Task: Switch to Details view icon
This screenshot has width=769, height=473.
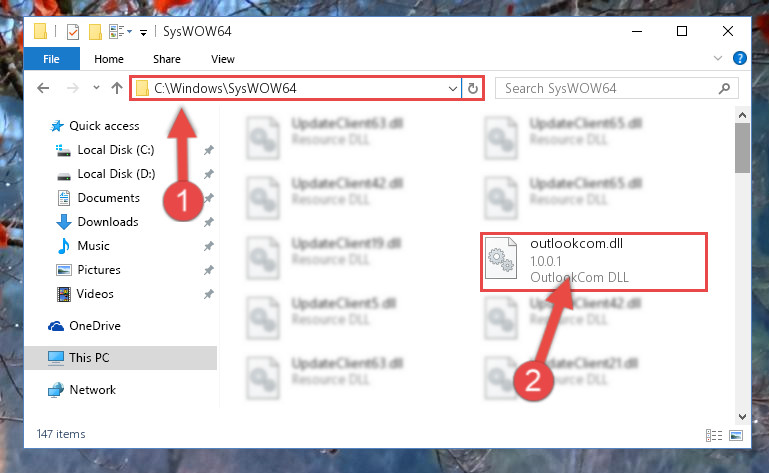Action: tap(714, 435)
